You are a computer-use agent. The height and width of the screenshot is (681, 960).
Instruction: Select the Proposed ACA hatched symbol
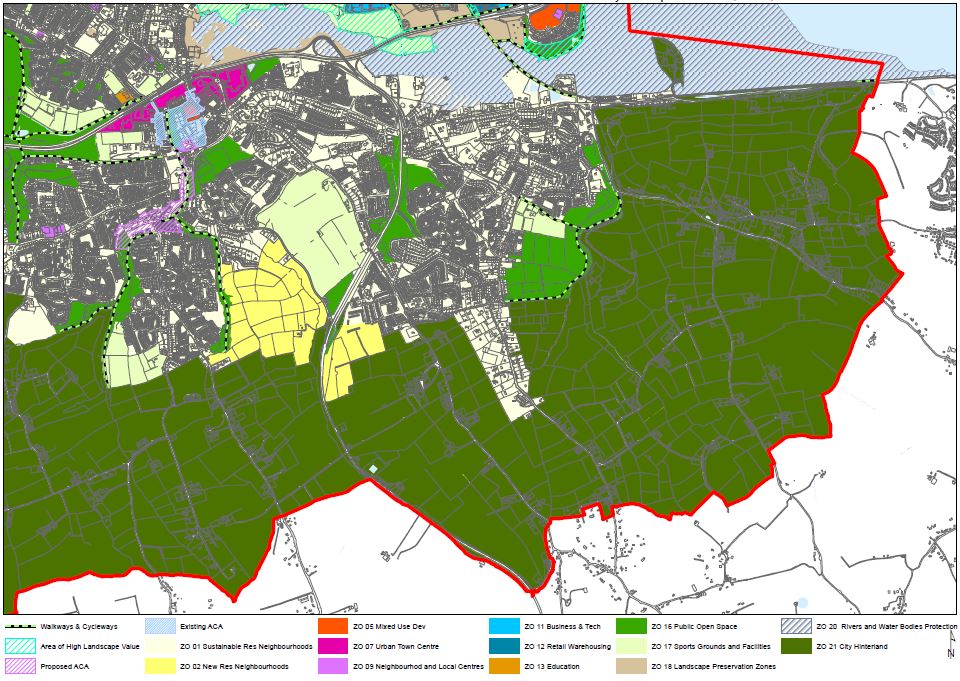click(18, 669)
